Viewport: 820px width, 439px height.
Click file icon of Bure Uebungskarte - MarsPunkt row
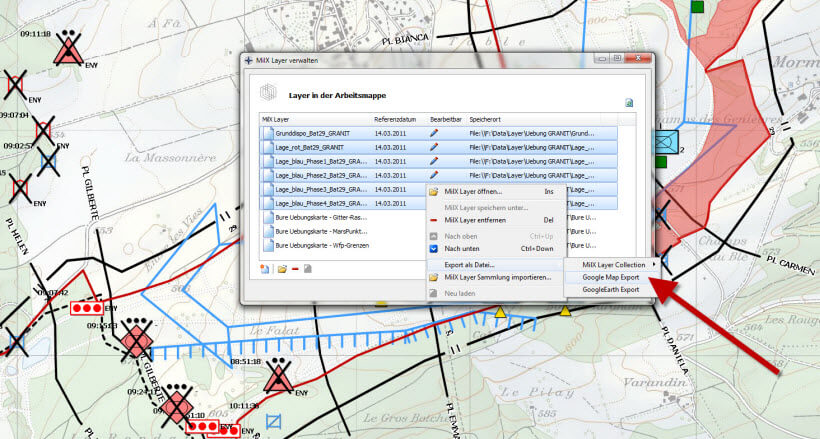268,231
